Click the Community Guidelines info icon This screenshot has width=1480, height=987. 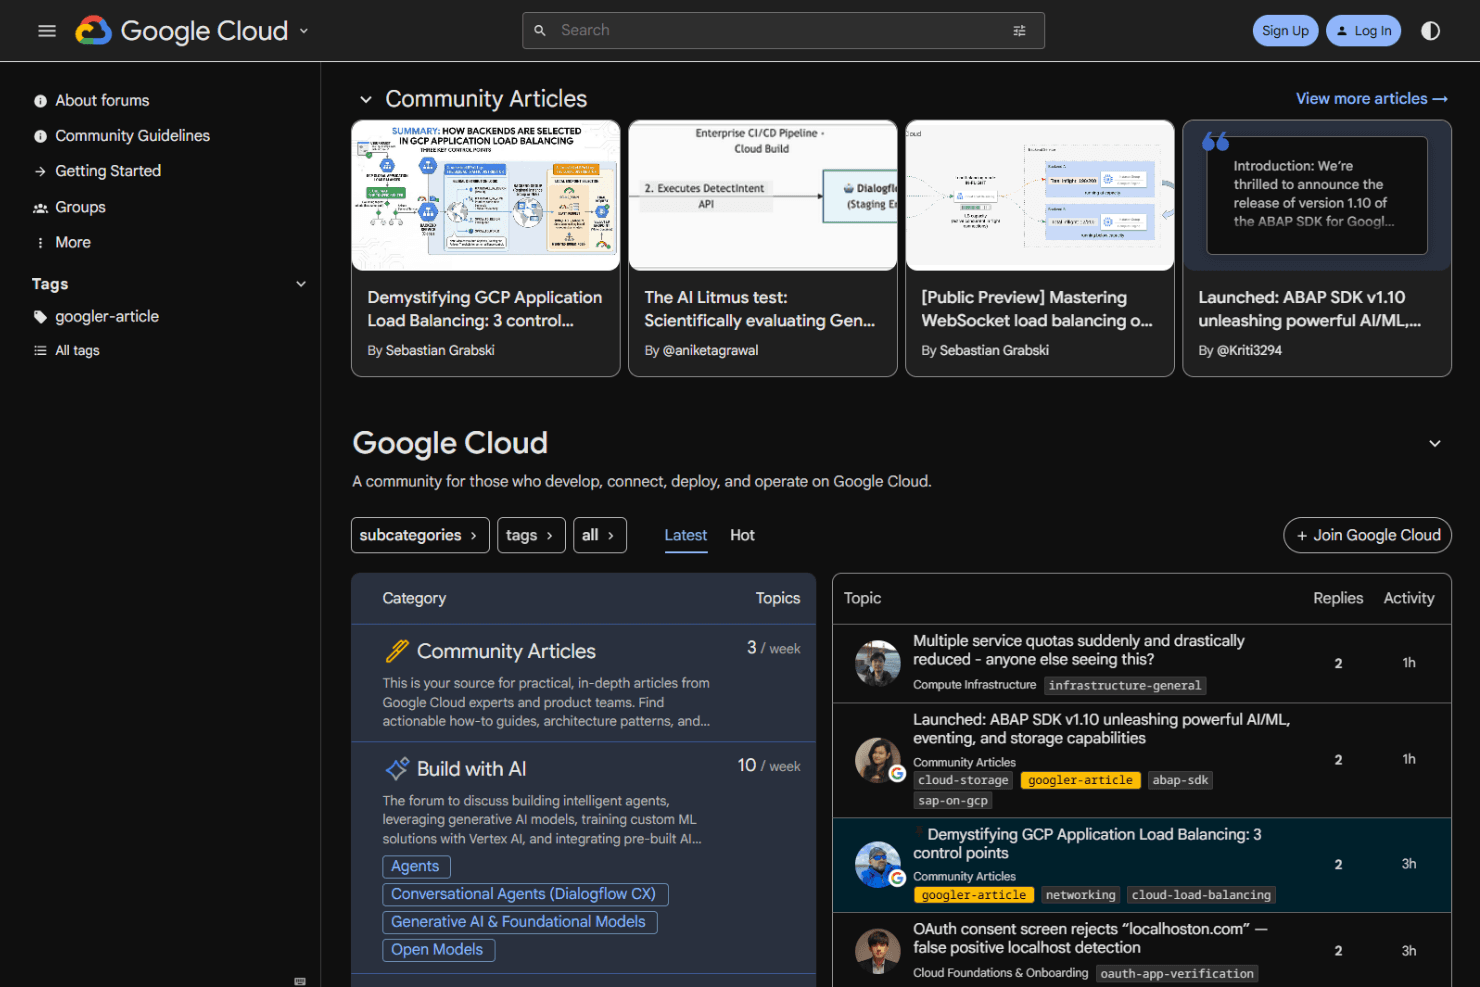point(40,136)
